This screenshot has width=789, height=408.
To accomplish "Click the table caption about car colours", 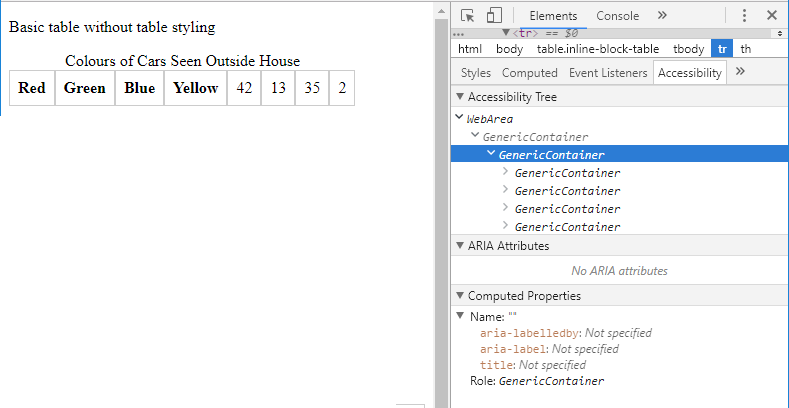I will click(x=182, y=61).
